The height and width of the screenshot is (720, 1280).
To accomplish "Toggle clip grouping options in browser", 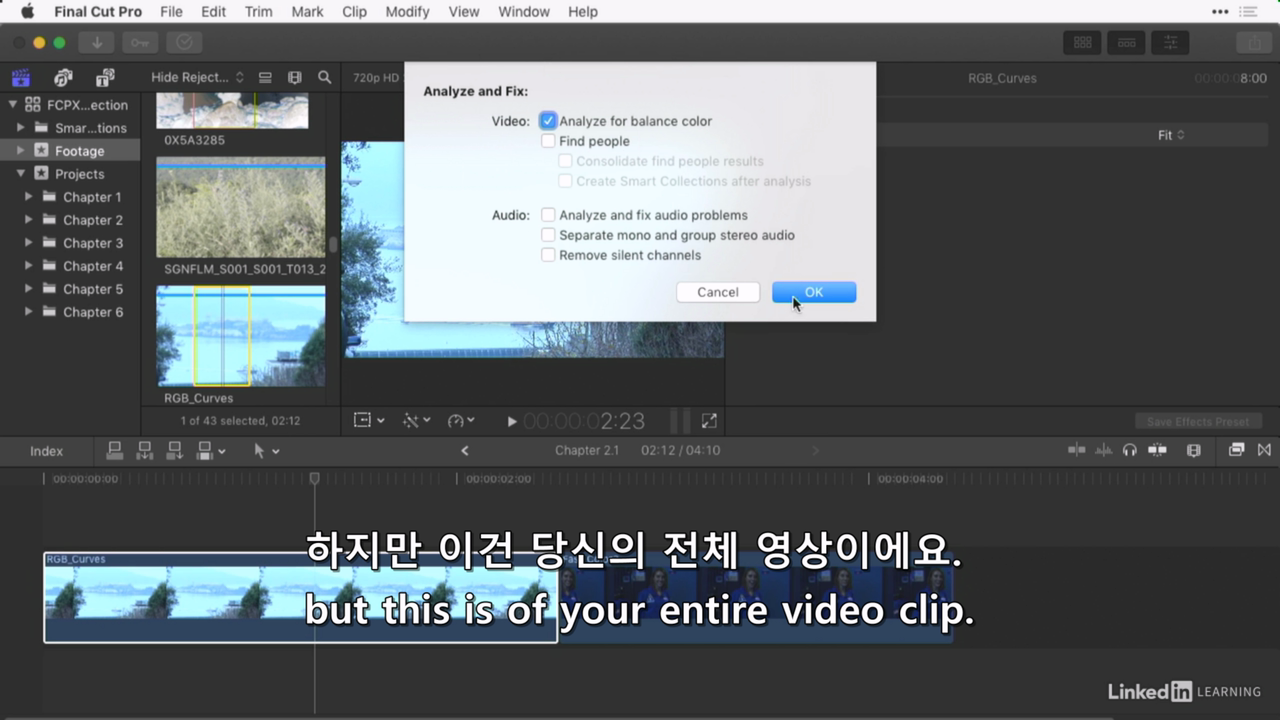I will (x=265, y=78).
